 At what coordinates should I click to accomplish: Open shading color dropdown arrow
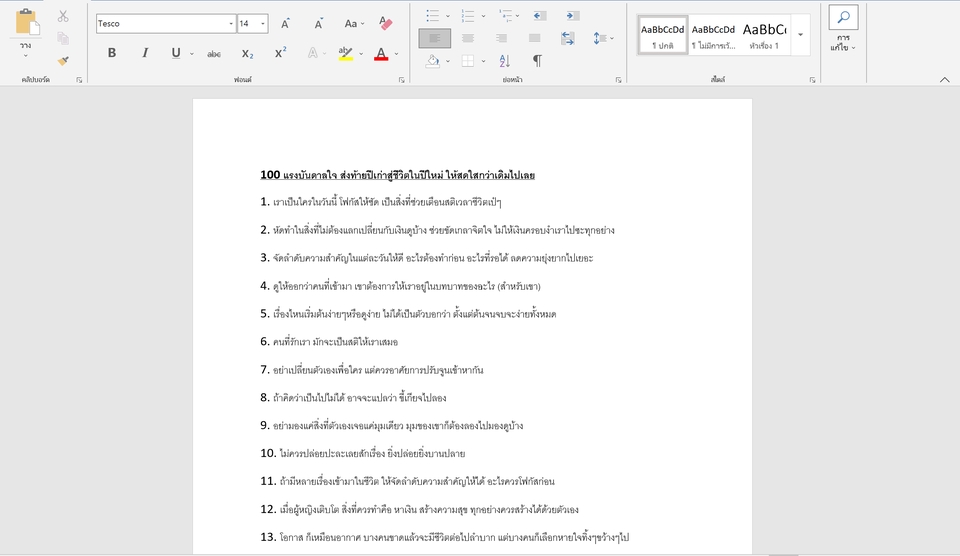[448, 61]
